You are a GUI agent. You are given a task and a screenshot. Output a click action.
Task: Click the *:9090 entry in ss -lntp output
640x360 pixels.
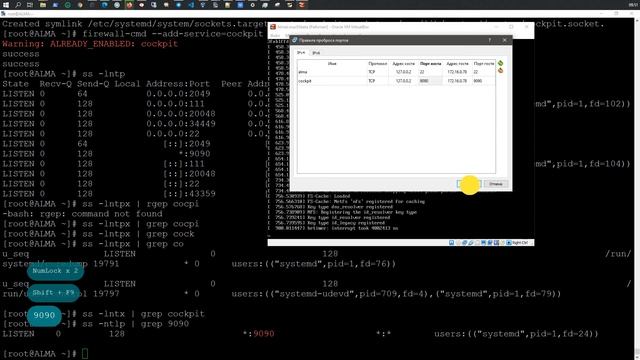click(x=194, y=154)
